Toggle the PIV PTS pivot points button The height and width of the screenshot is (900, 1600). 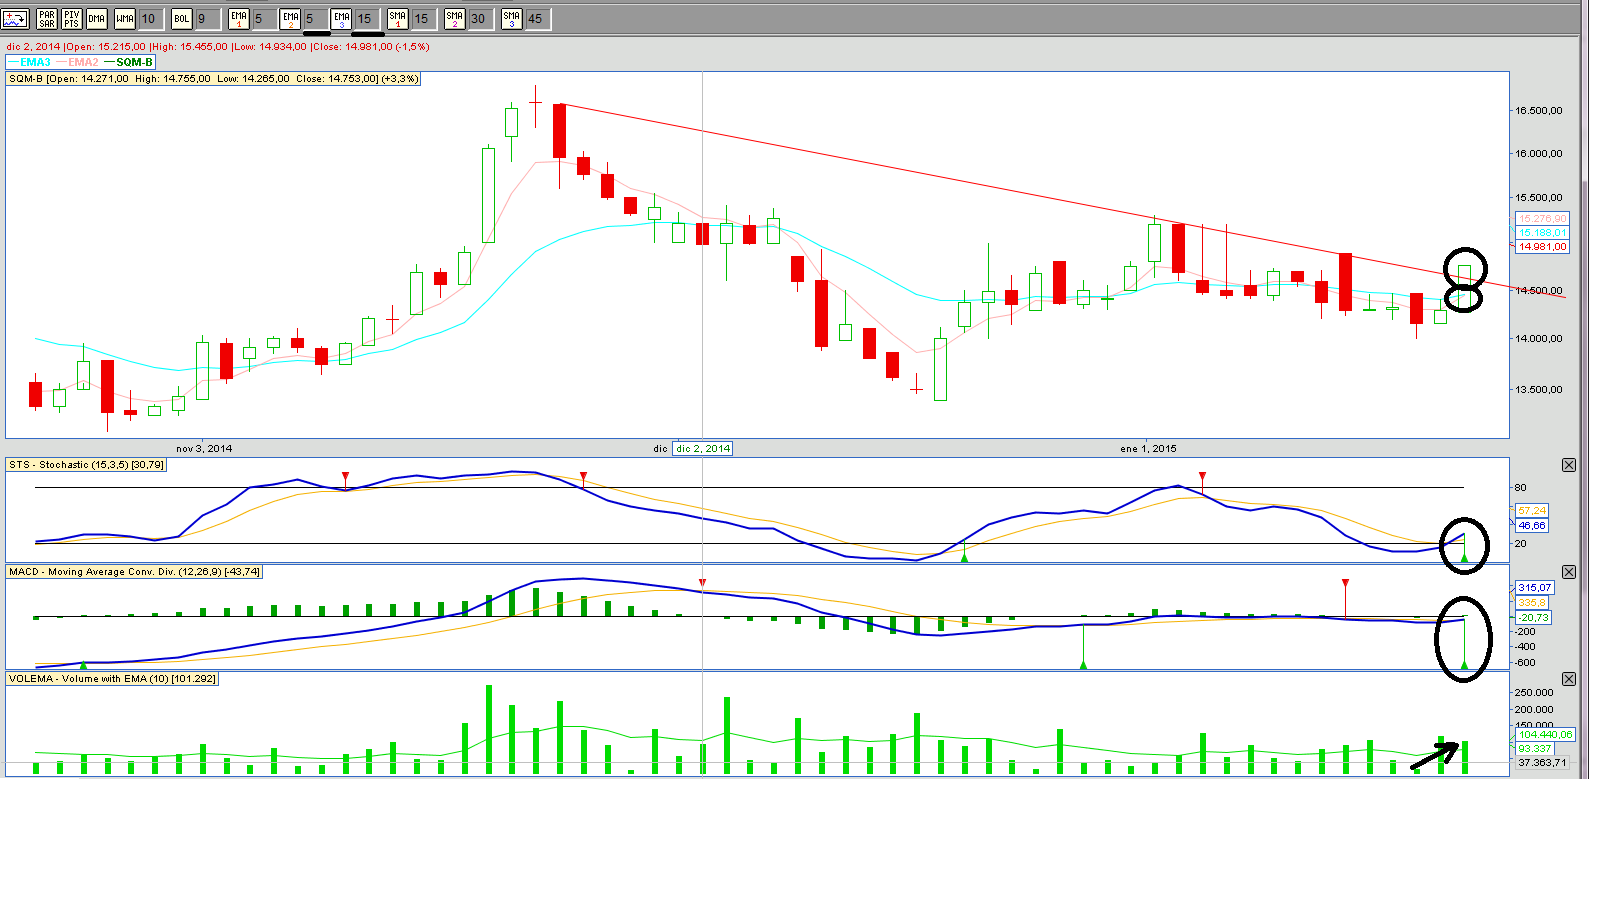click(x=72, y=18)
